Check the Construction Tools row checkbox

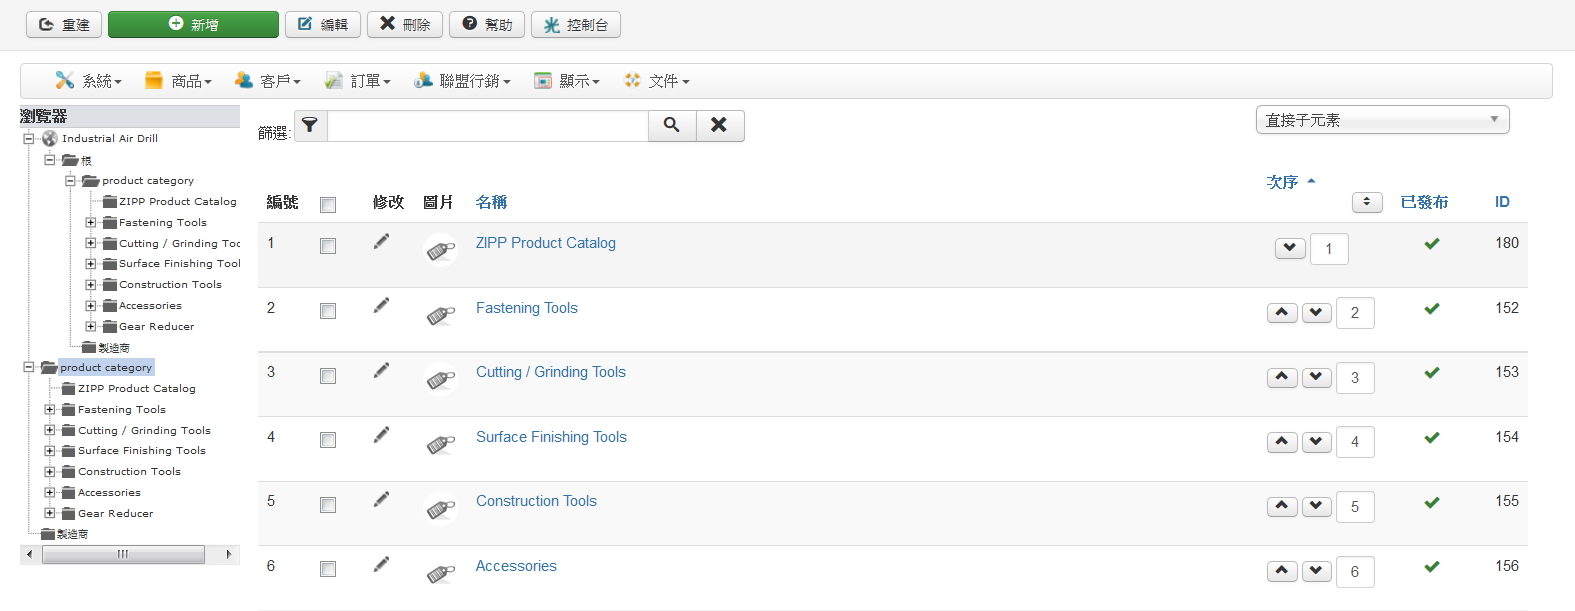(x=328, y=505)
